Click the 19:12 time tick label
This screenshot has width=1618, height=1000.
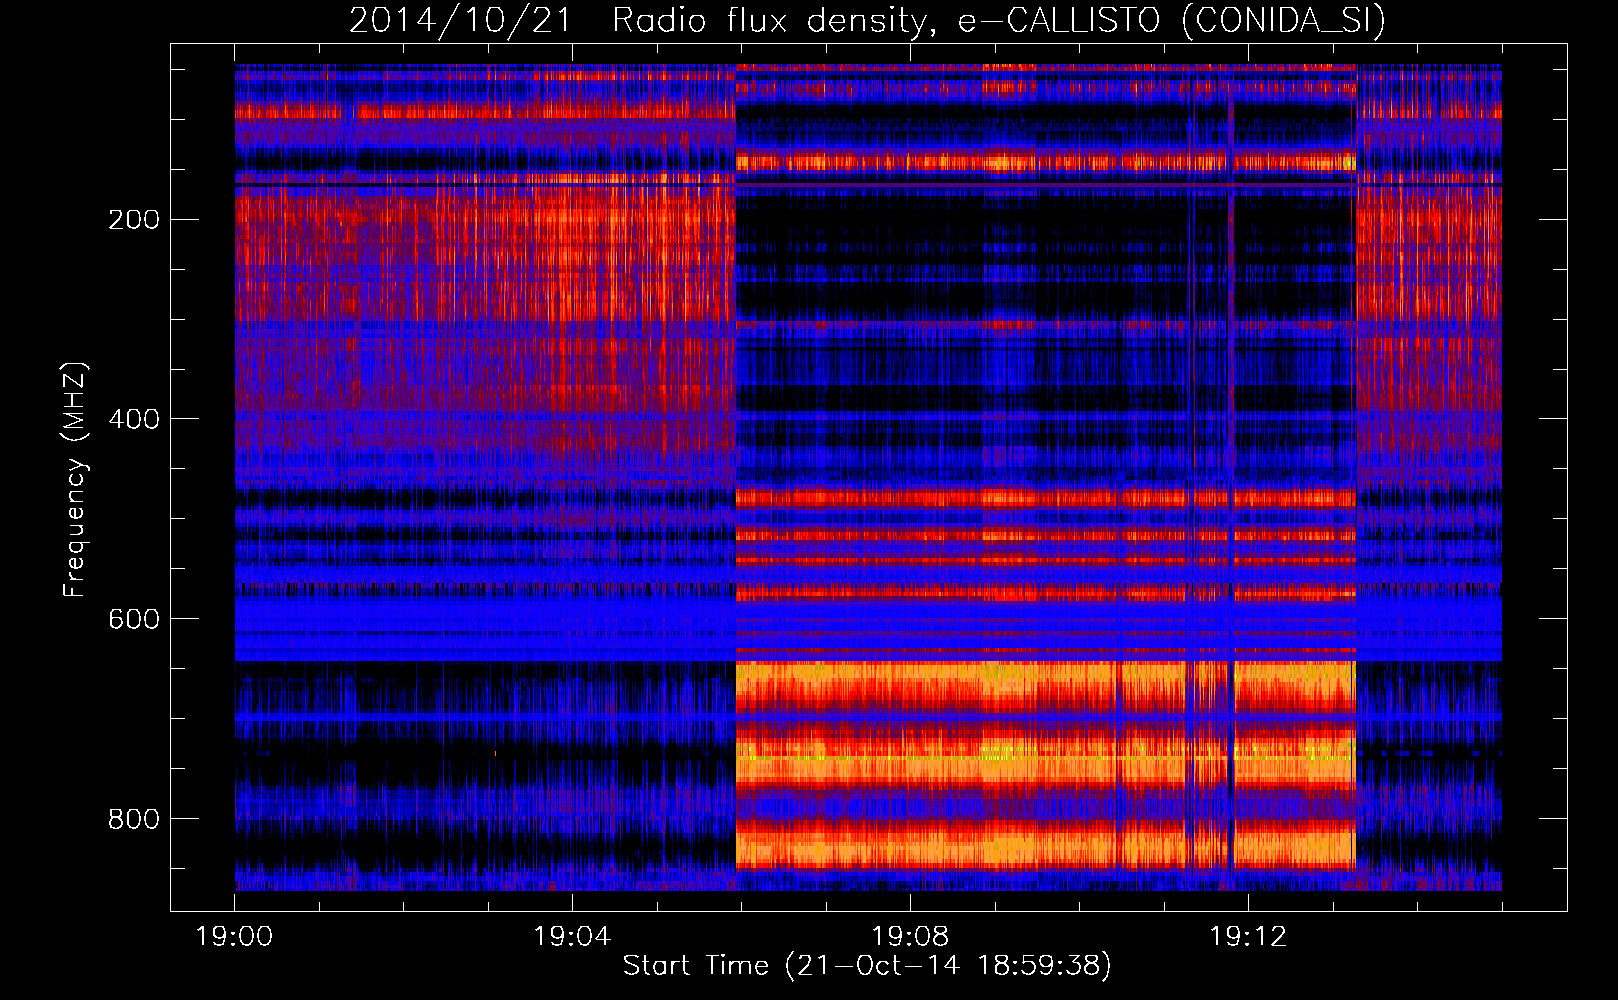tap(1248, 937)
